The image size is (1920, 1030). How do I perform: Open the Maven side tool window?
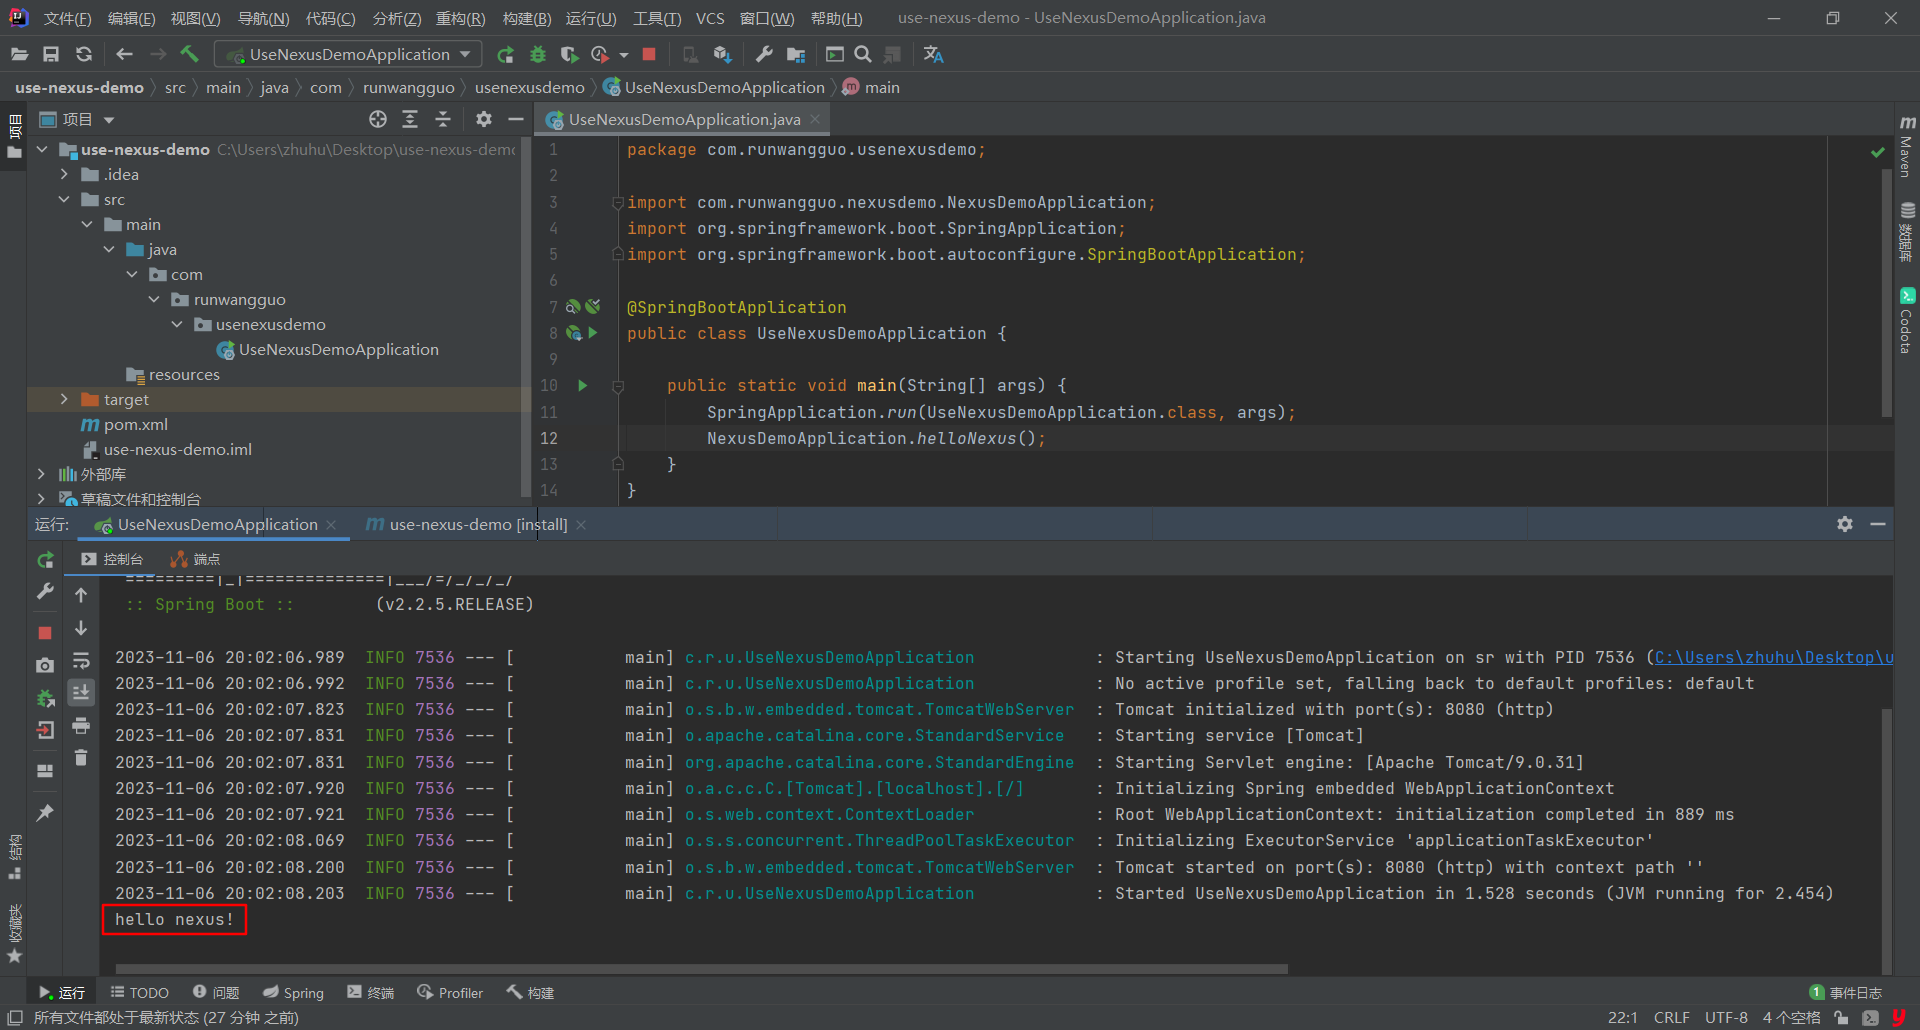pos(1907,146)
